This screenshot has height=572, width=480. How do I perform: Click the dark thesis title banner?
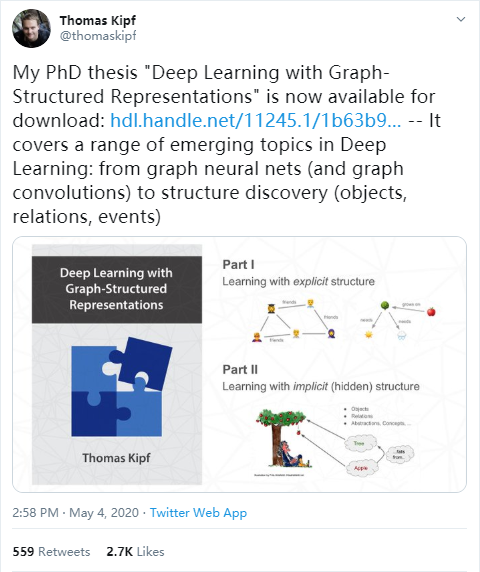[x=117, y=289]
